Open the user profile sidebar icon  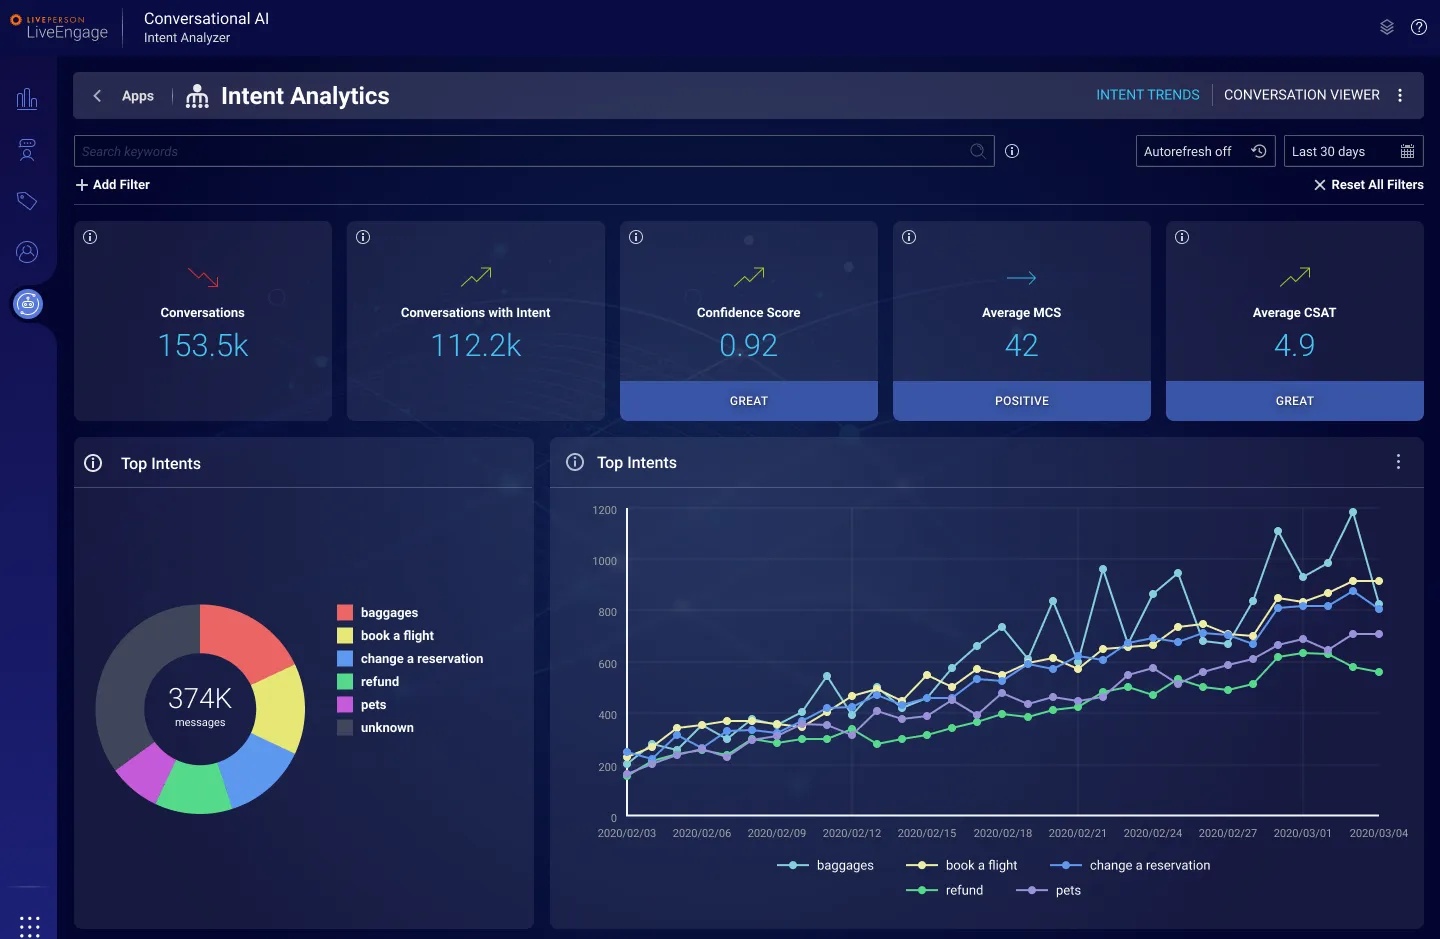click(x=27, y=252)
